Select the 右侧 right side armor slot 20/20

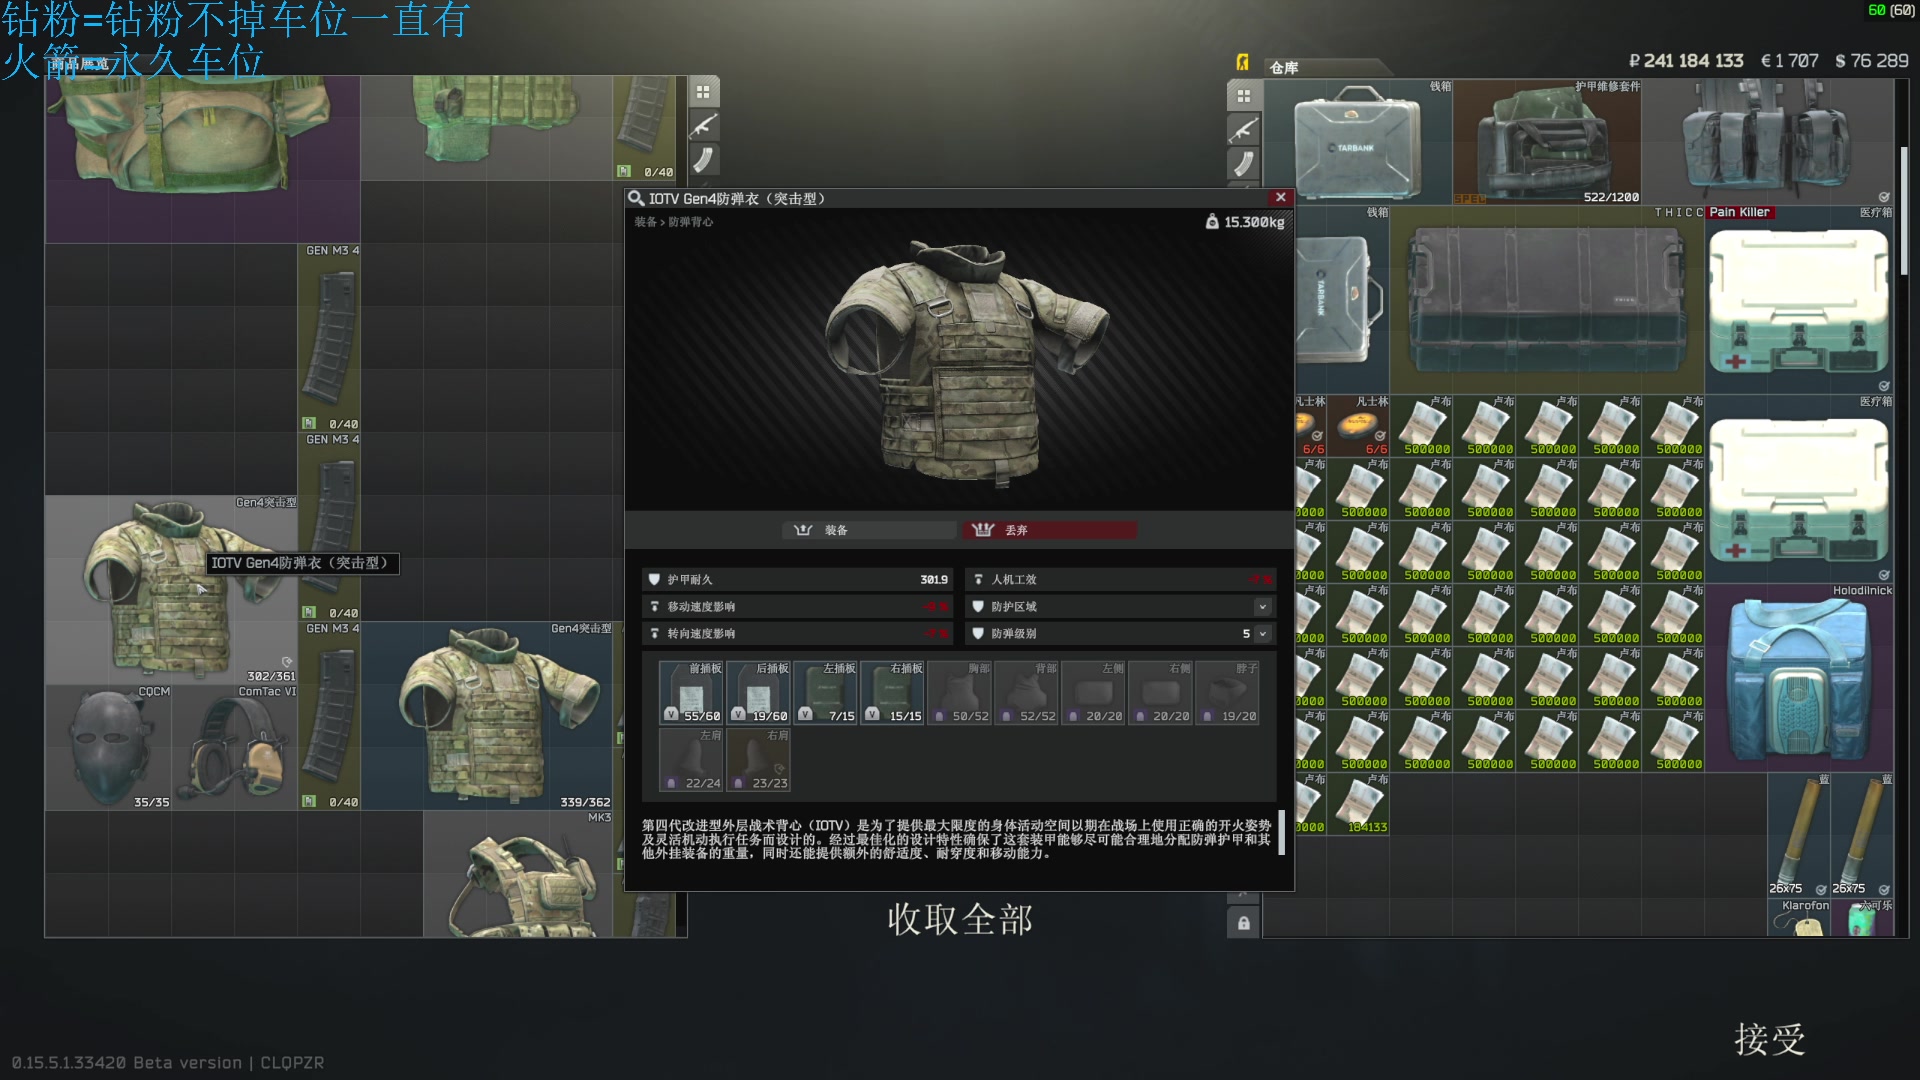point(1161,692)
